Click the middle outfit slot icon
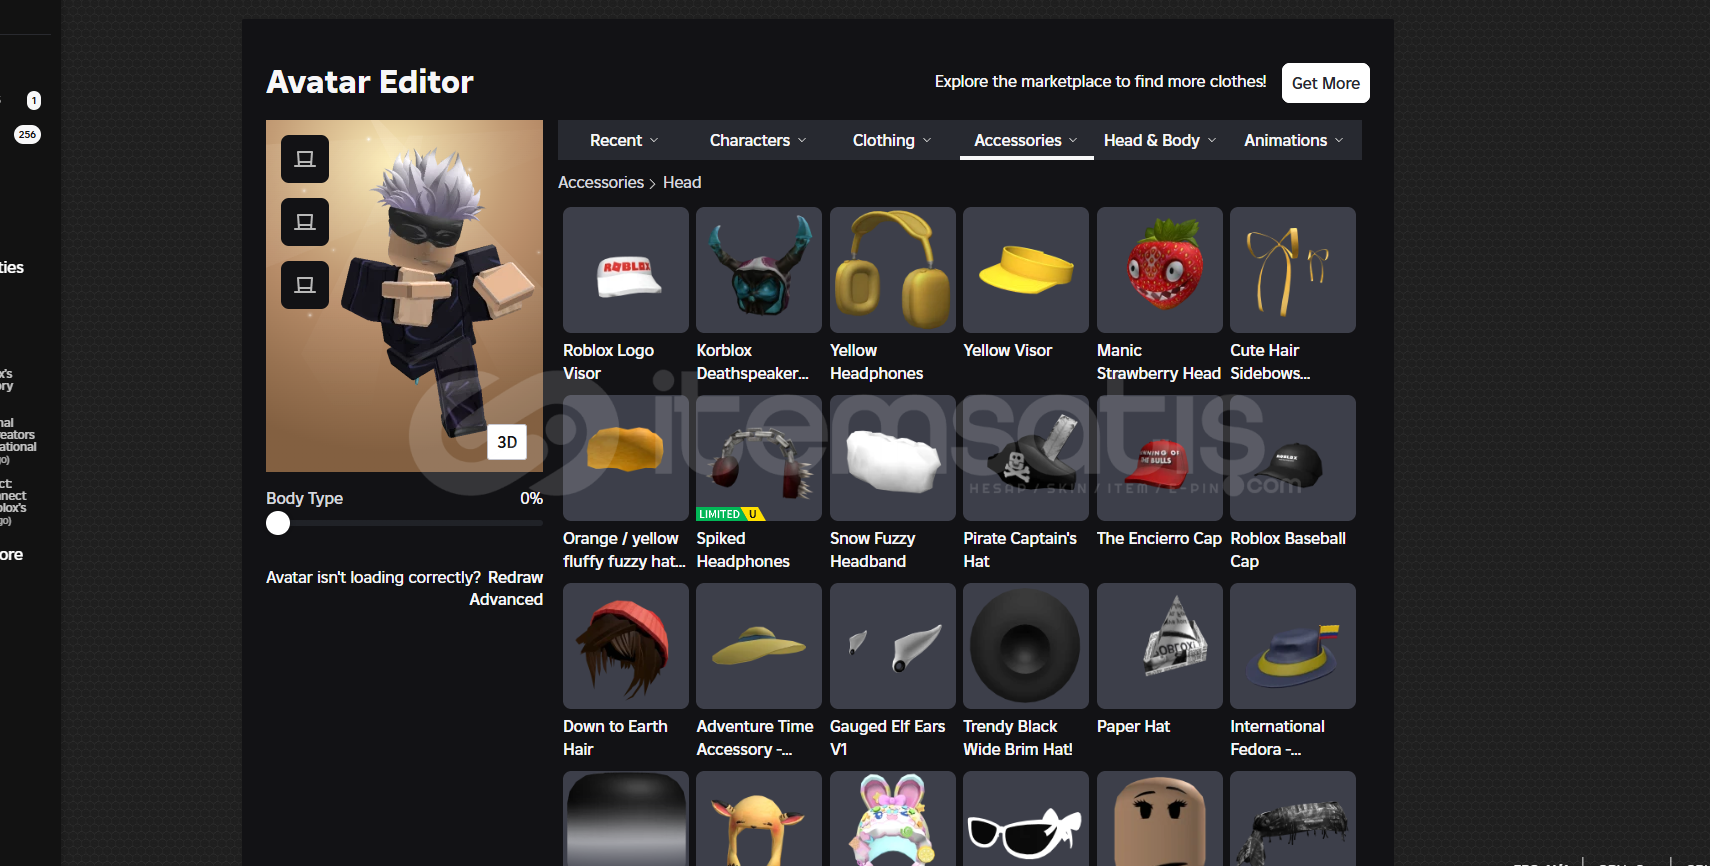The width and height of the screenshot is (1710, 866). (305, 222)
